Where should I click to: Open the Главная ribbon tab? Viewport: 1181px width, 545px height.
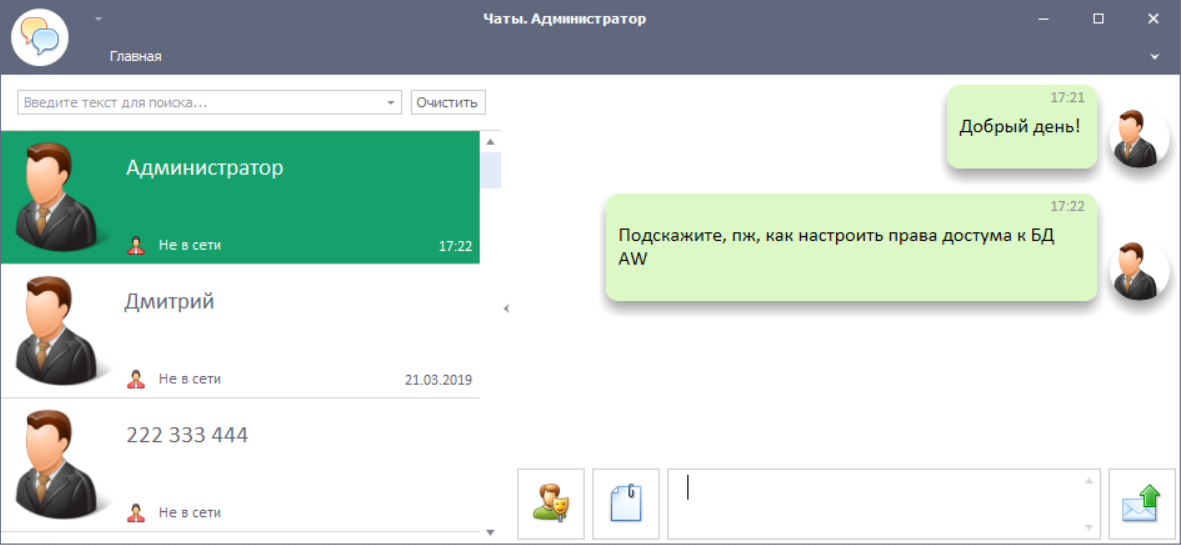[136, 57]
